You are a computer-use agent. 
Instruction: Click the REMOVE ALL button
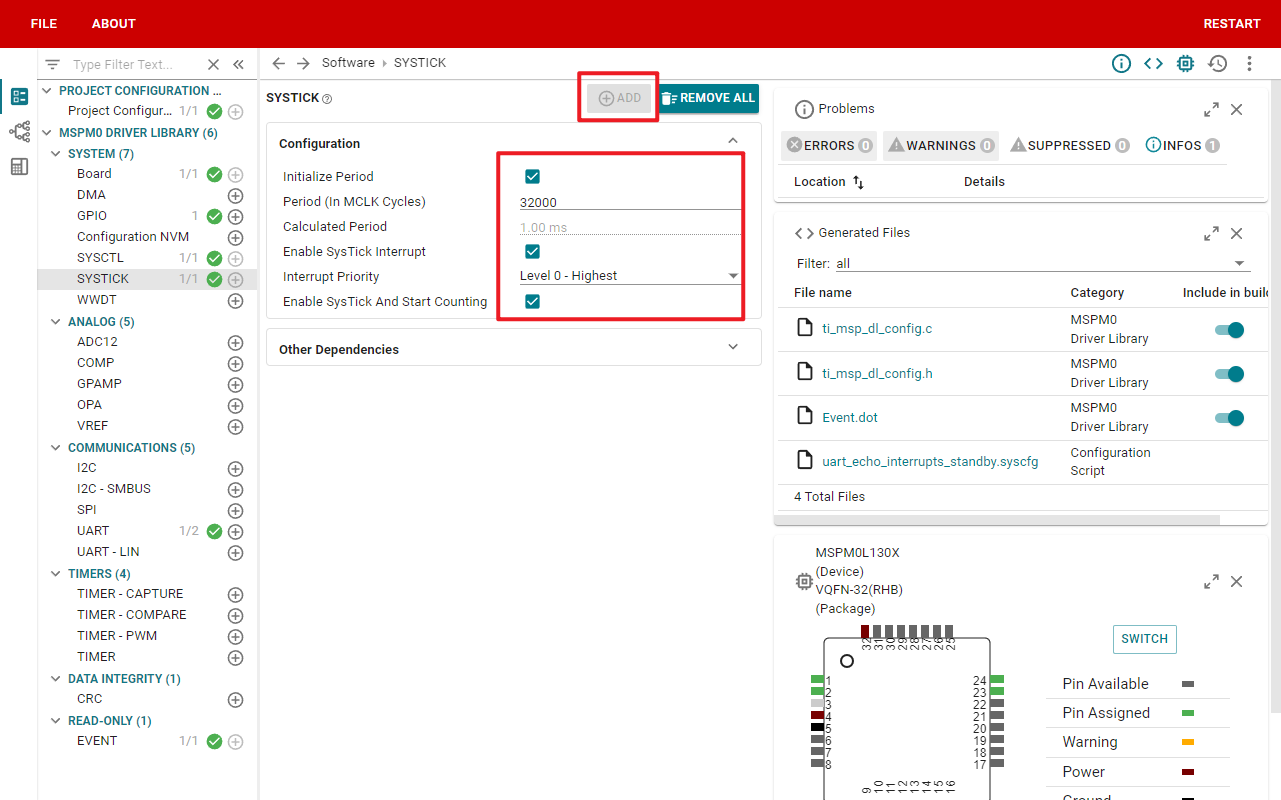tap(708, 98)
